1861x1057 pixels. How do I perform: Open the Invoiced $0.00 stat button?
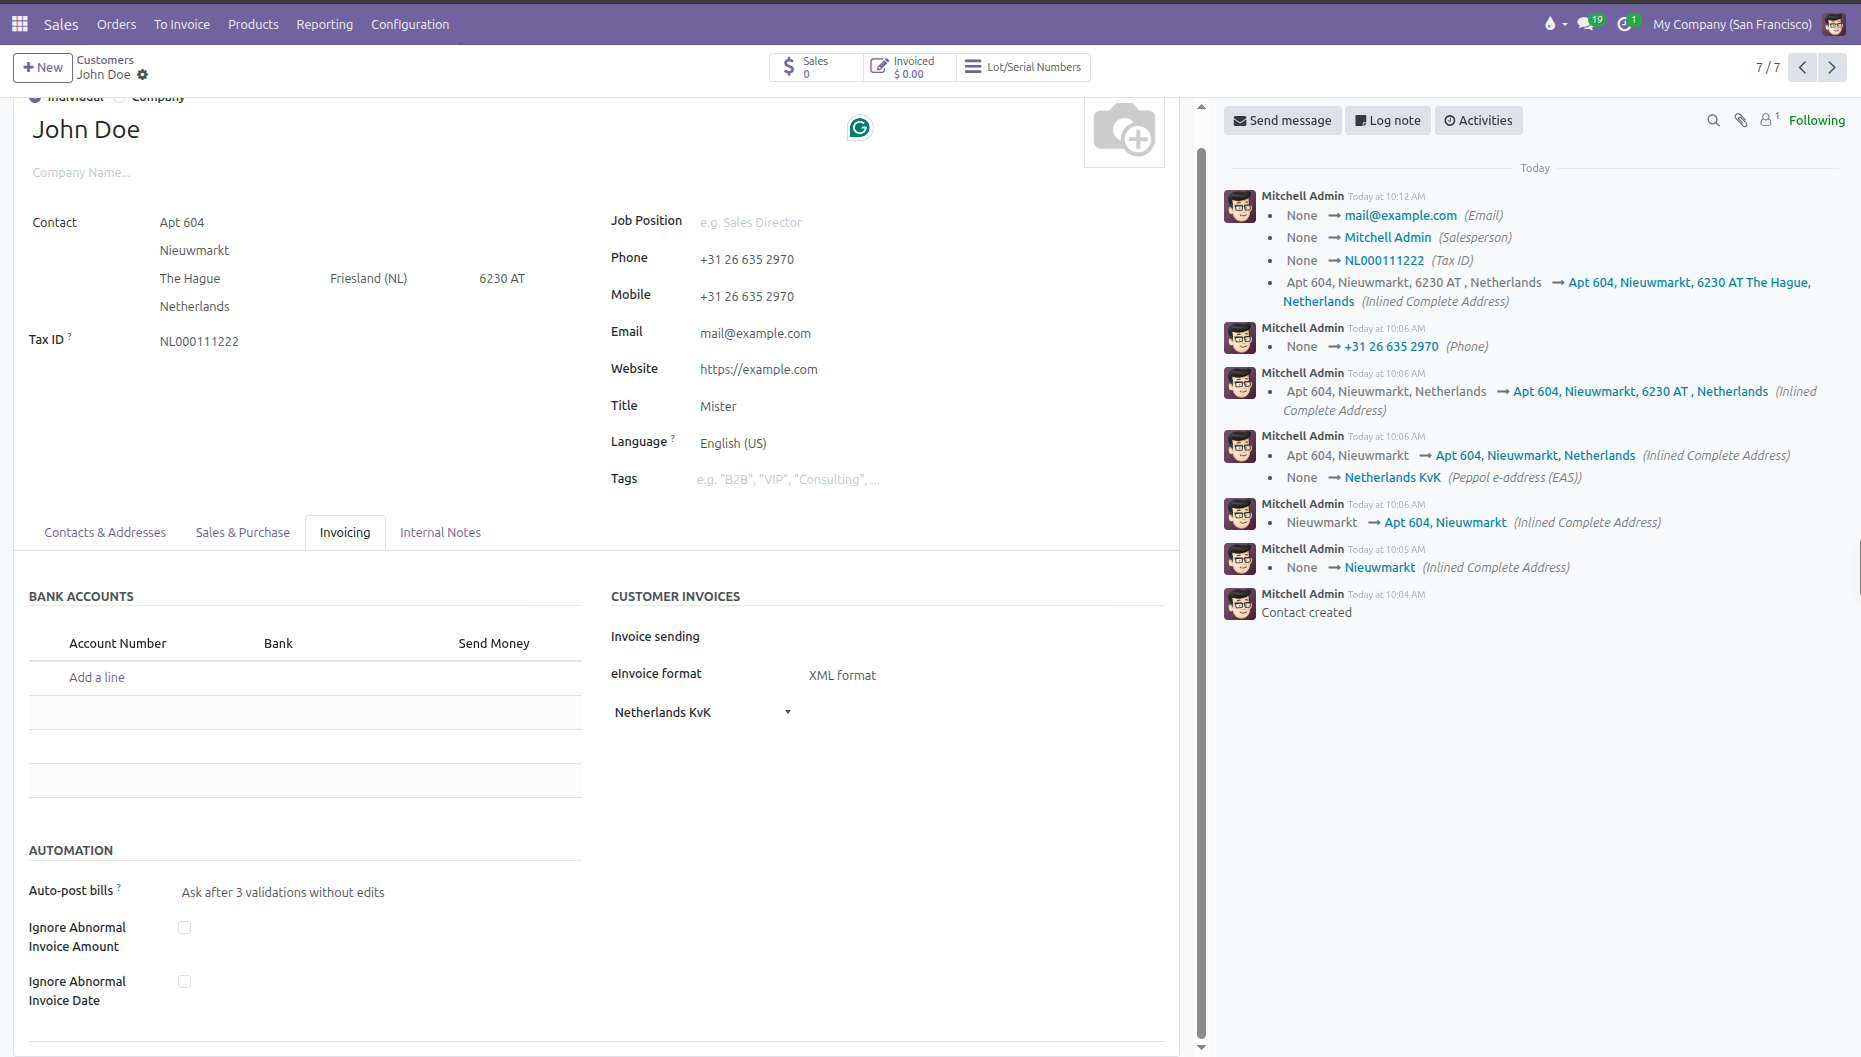pyautogui.click(x=909, y=67)
